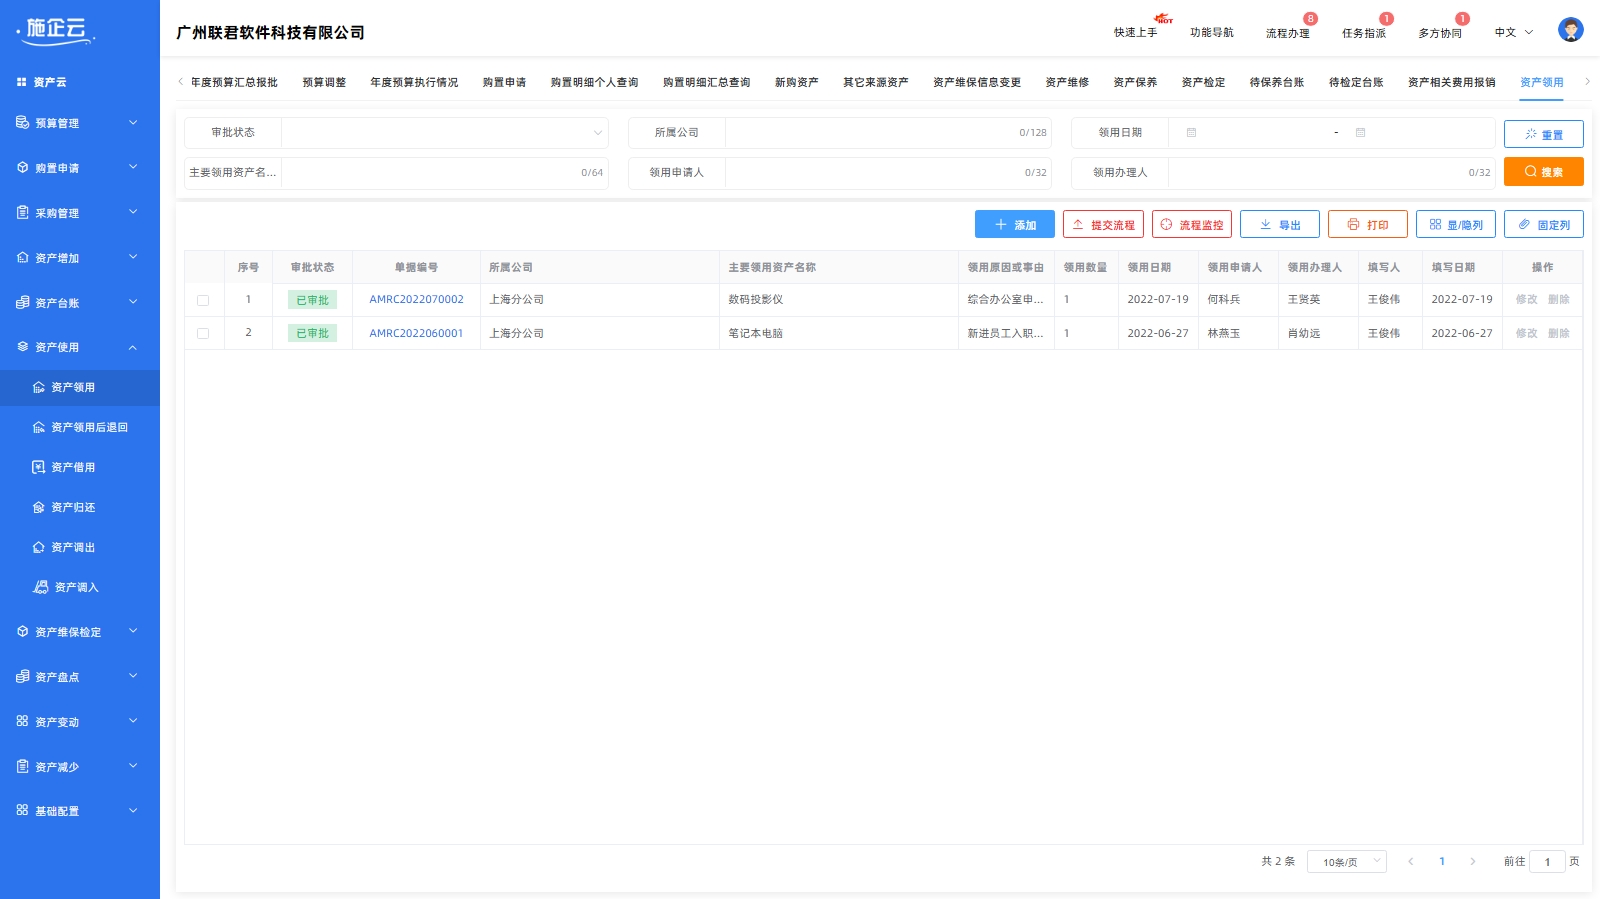Click the 基础配置 sidebar icon
Image resolution: width=1600 pixels, height=899 pixels.
click(22, 810)
